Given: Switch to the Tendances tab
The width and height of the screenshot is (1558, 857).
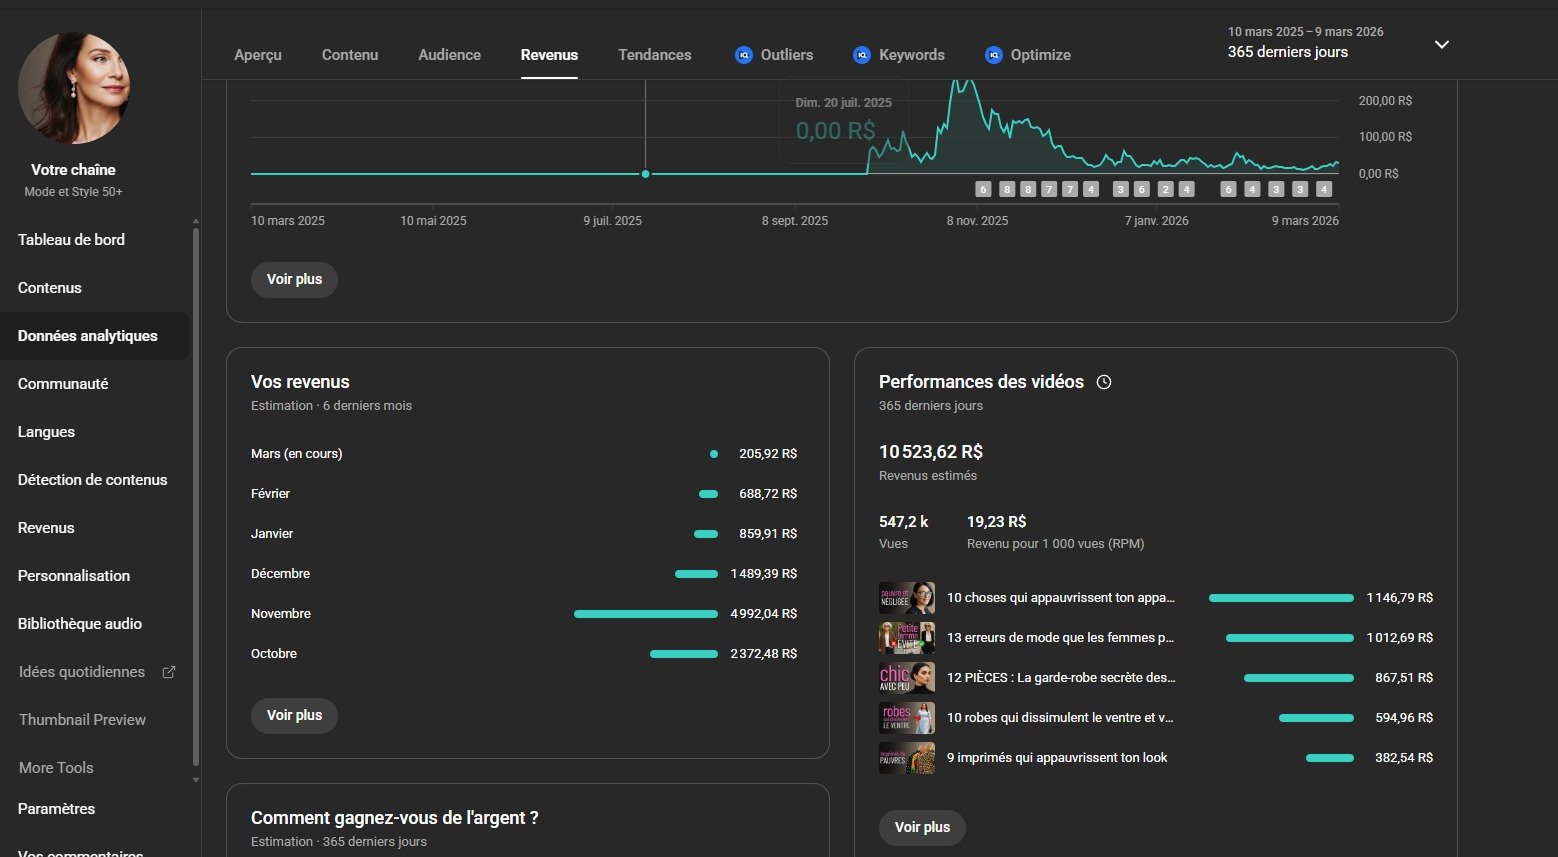Looking at the screenshot, I should tap(654, 55).
